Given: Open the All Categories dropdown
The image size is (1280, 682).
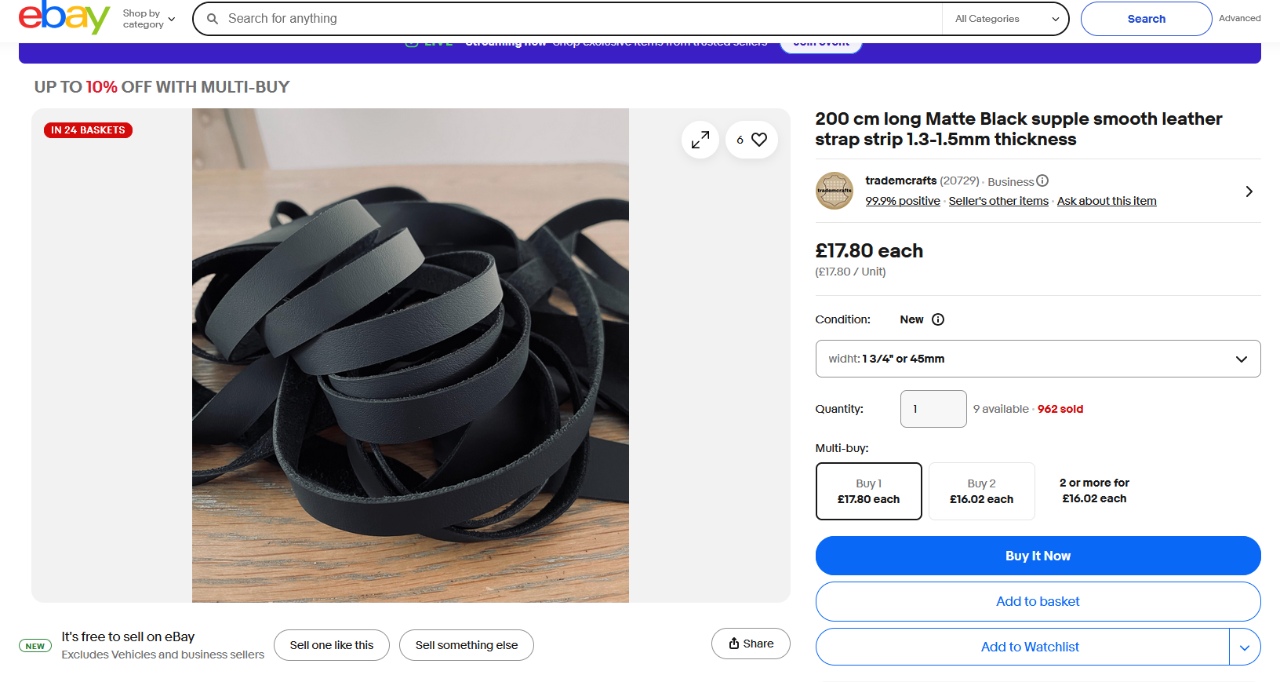Looking at the screenshot, I should (x=1005, y=19).
